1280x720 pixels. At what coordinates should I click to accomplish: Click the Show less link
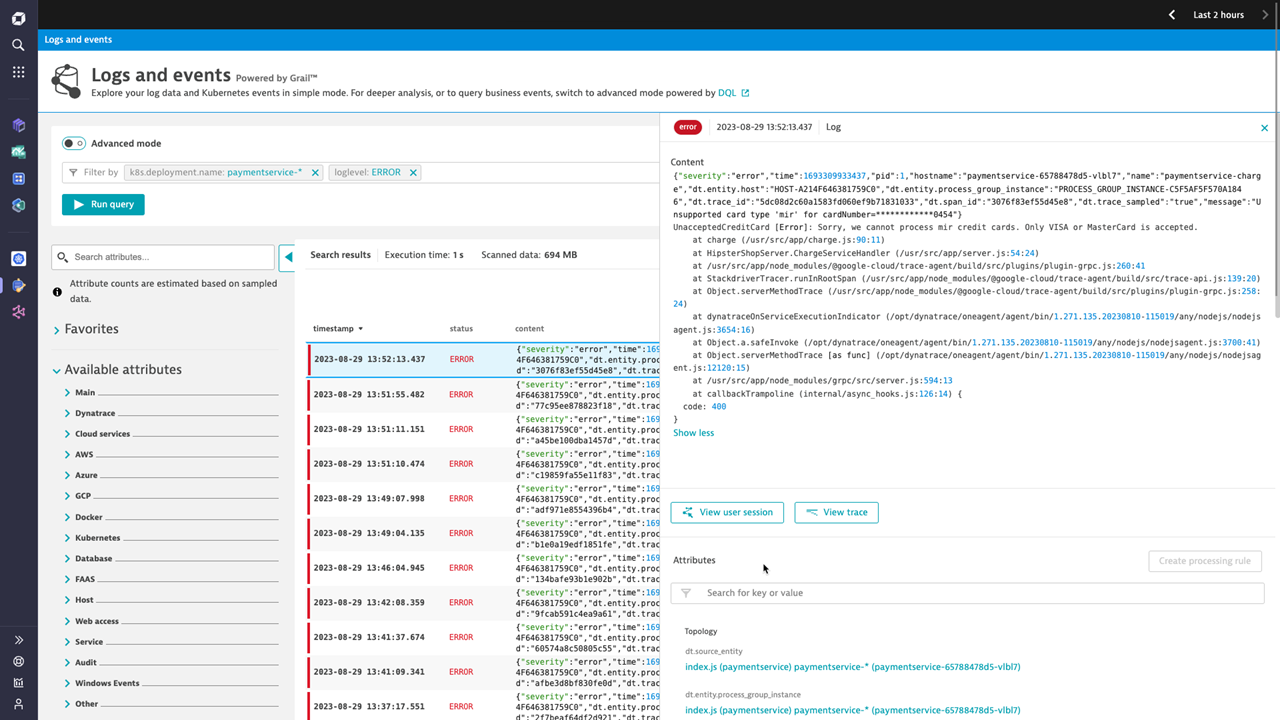tap(693, 433)
